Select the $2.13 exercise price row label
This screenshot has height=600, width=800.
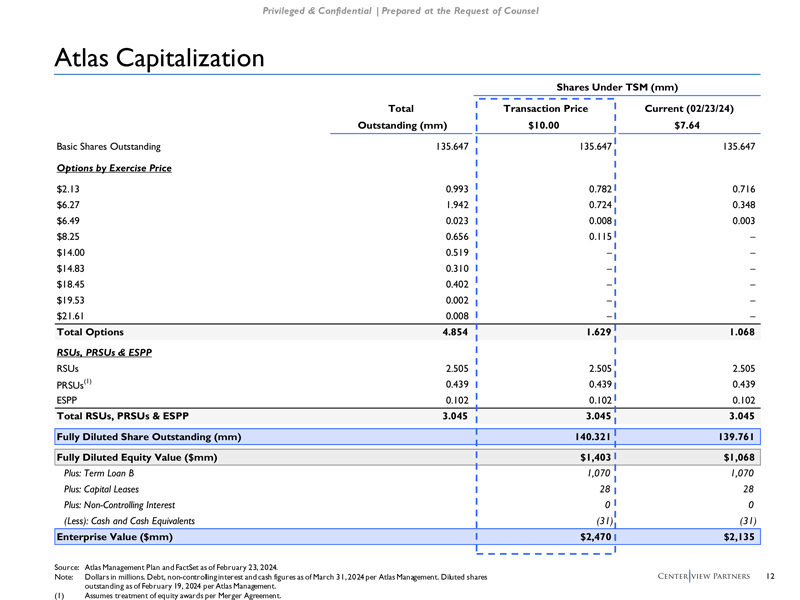(x=70, y=188)
